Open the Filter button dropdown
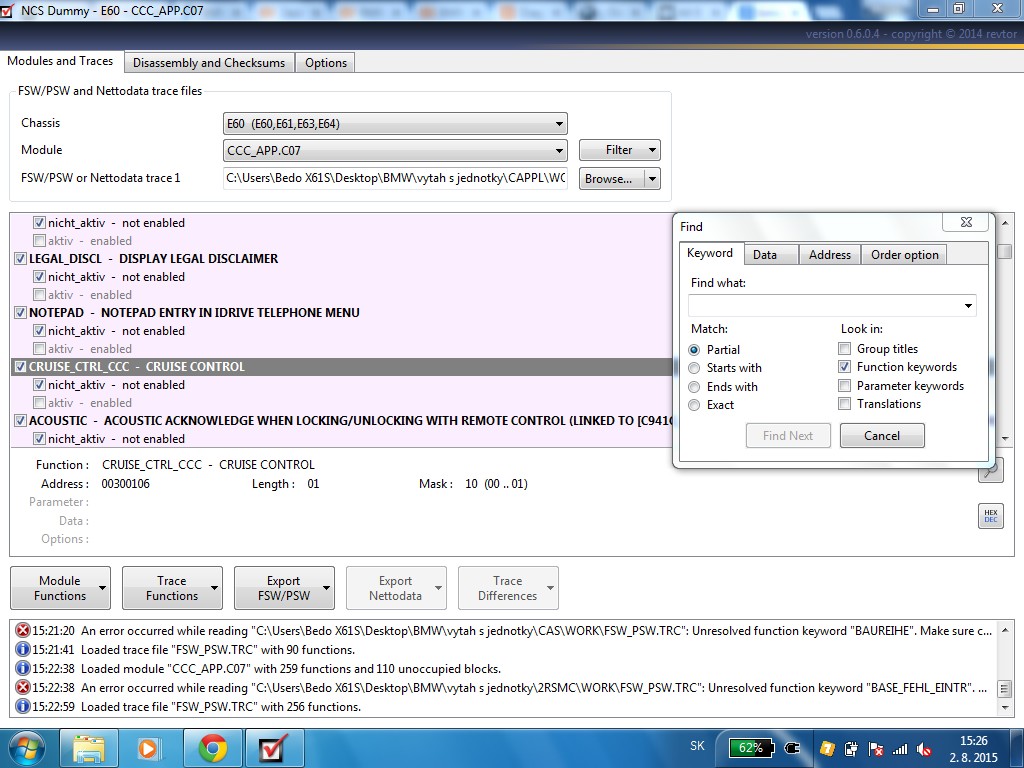 (652, 150)
